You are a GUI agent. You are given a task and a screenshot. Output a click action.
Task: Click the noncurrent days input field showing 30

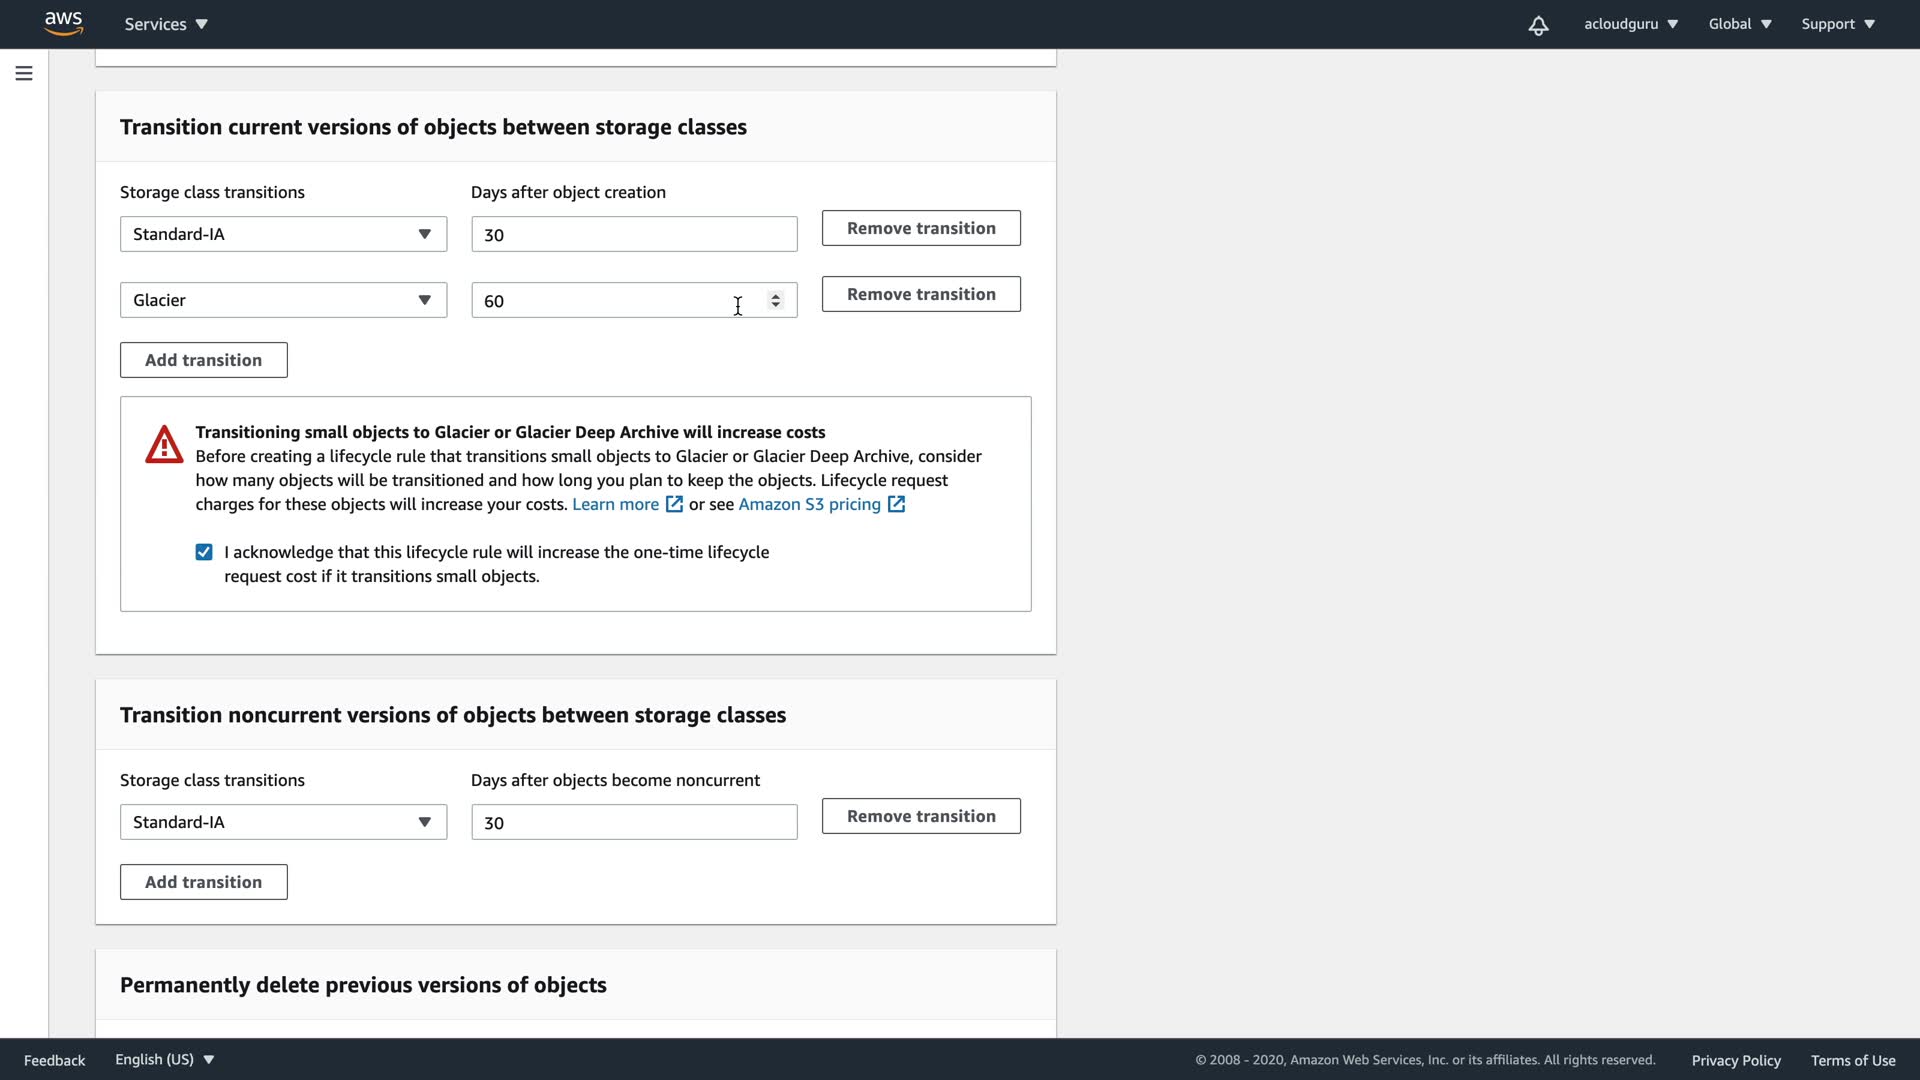click(633, 822)
